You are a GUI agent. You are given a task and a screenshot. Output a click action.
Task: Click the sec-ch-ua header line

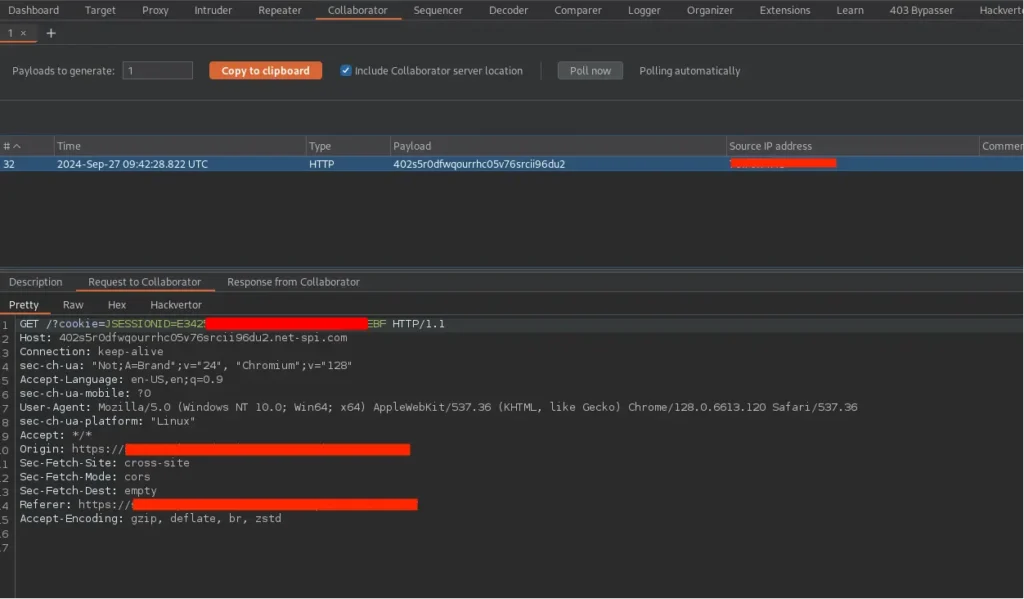click(x=185, y=366)
